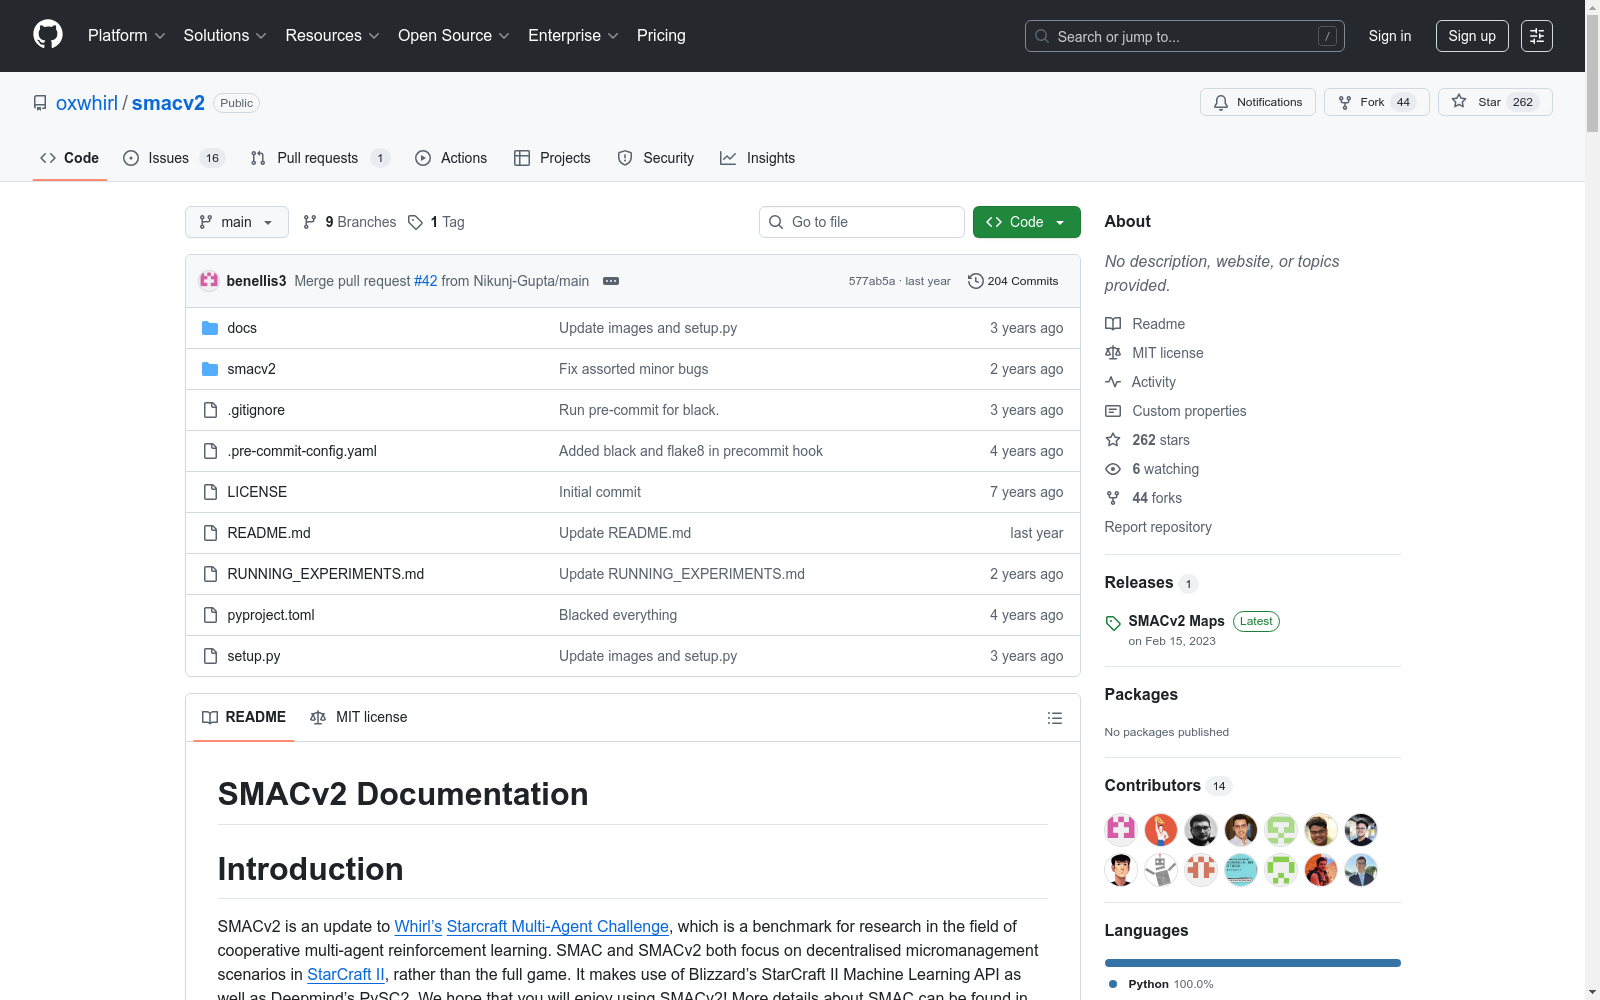The width and height of the screenshot is (1600, 1000).
Task: Open the Platform dropdown menu
Action: (126, 36)
